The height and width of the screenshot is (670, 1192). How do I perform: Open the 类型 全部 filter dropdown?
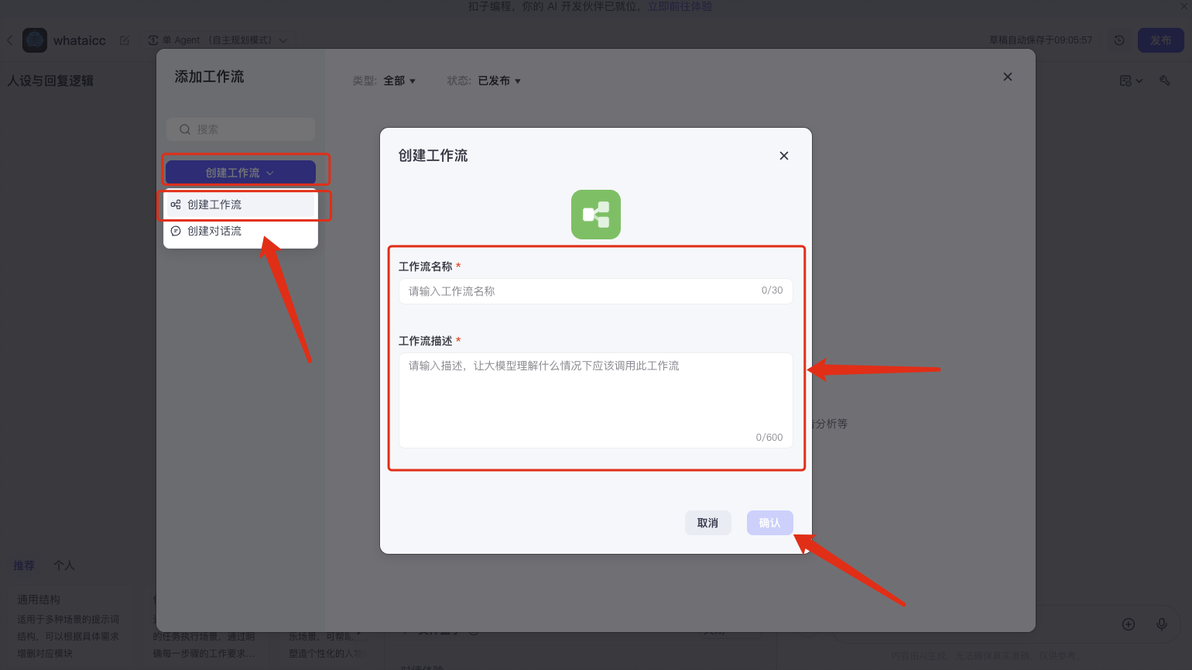399,81
